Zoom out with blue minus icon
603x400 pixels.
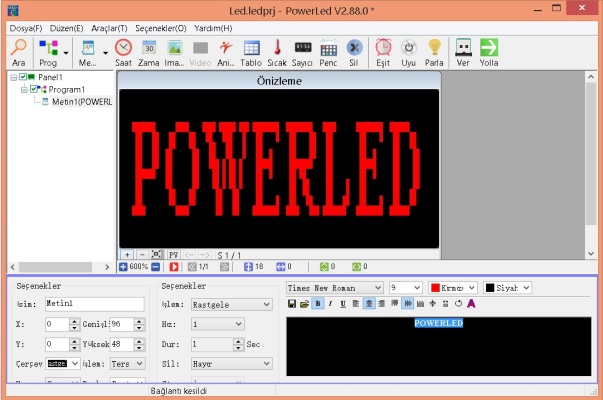(x=155, y=267)
